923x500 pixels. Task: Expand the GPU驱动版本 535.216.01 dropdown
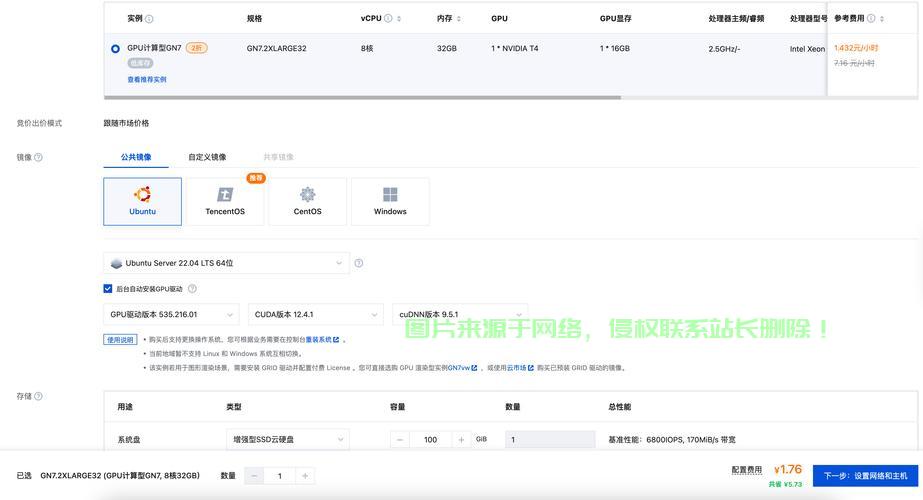coord(171,314)
